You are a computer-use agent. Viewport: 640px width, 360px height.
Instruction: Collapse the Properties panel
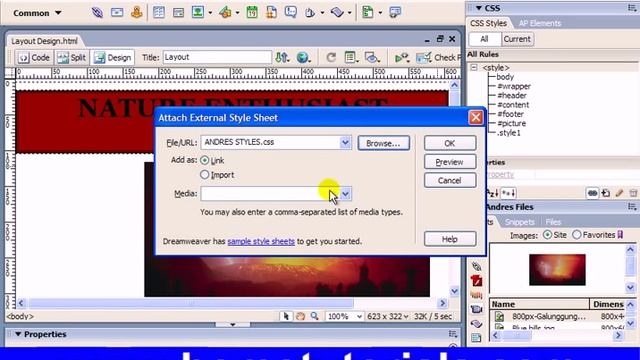tap(18, 334)
